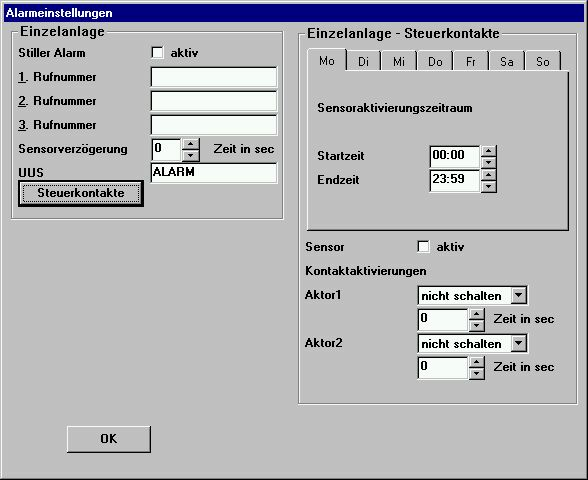Click the UUS text field containing ALARM
Image resolution: width=588 pixels, height=480 pixels.
pos(214,172)
